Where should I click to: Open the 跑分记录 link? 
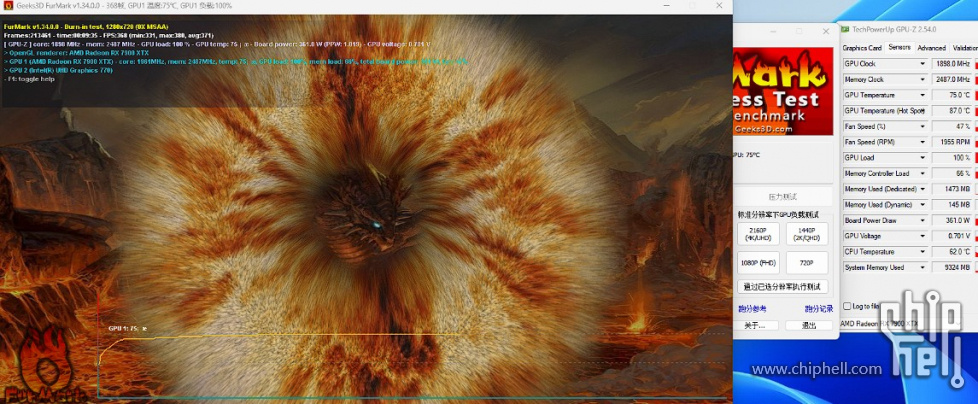[819, 309]
